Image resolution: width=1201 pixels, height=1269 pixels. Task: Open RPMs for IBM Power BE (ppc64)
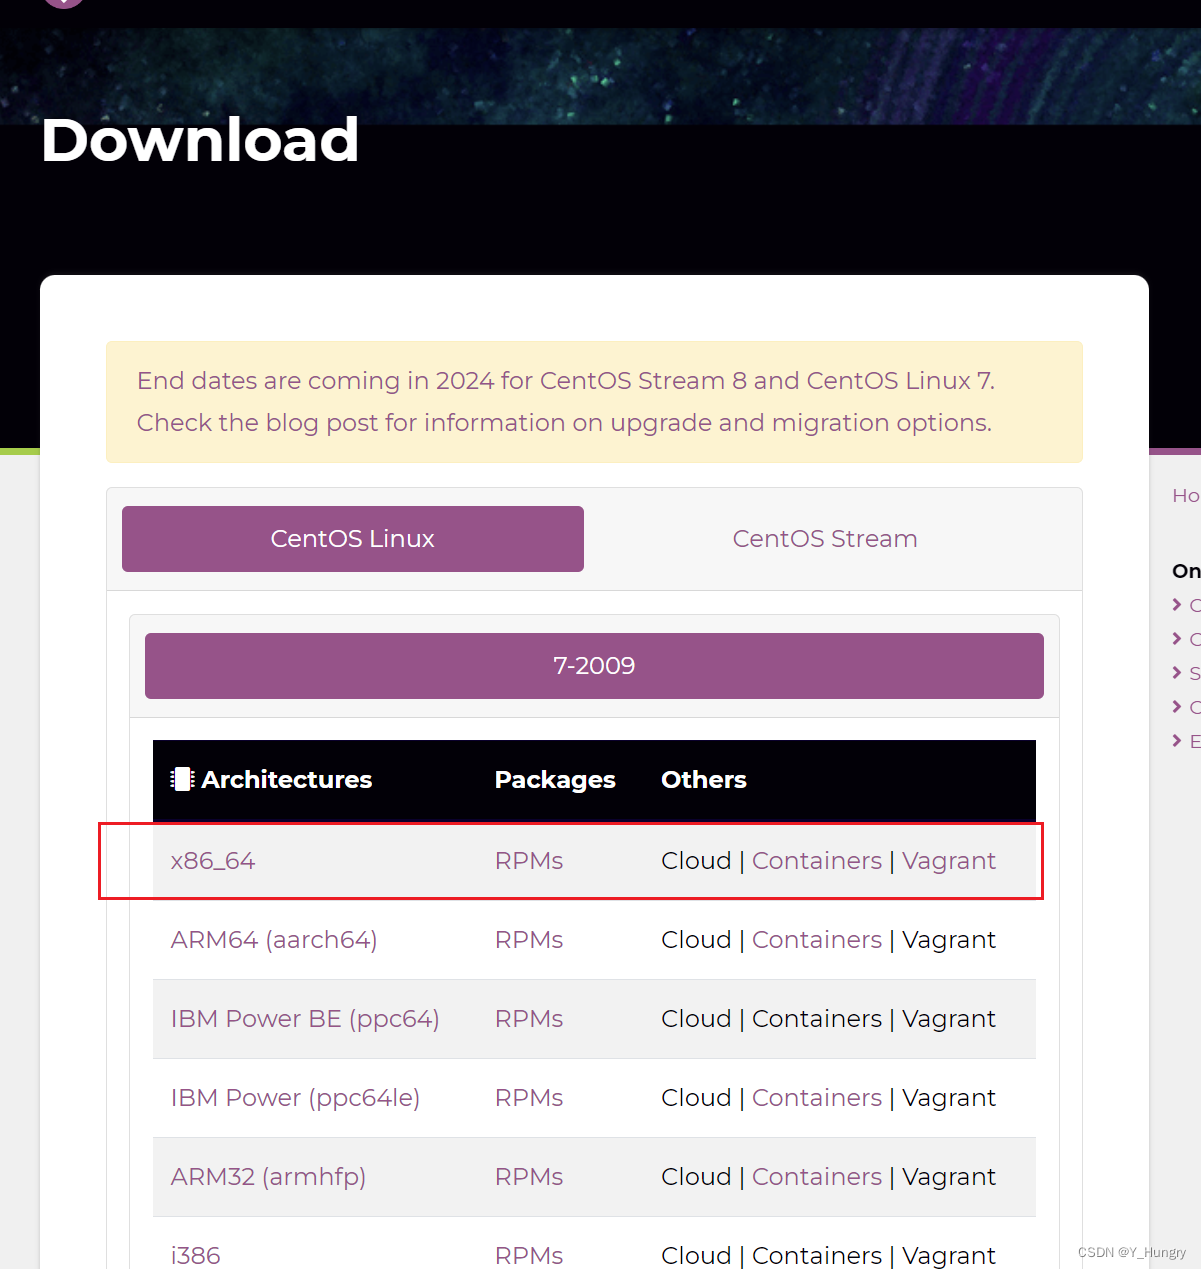(x=529, y=1019)
